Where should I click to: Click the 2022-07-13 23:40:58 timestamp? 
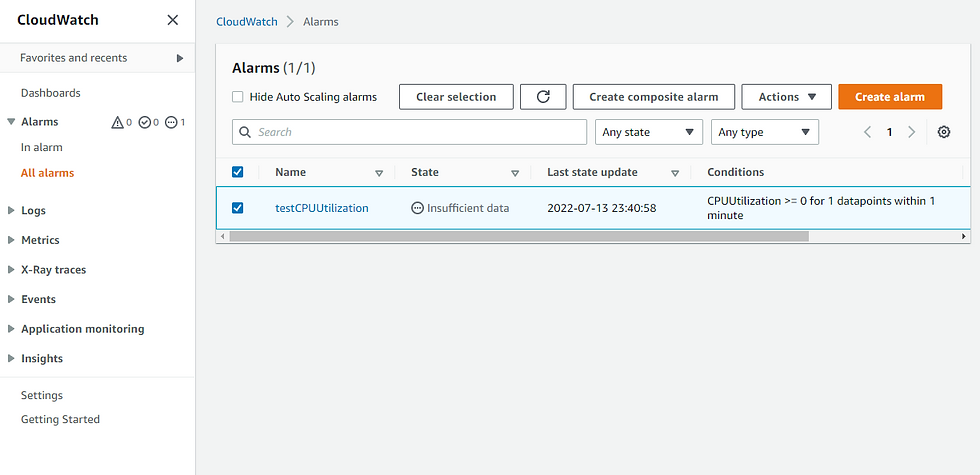click(602, 208)
